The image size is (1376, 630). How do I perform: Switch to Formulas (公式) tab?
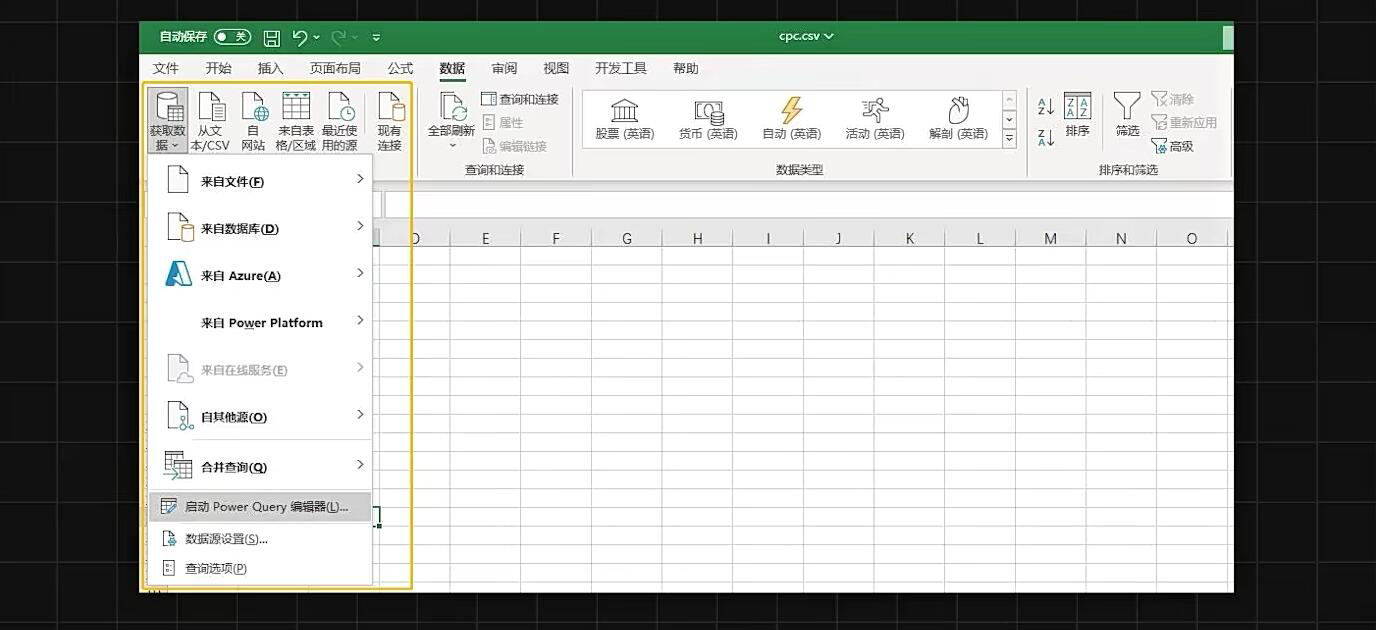tap(400, 68)
